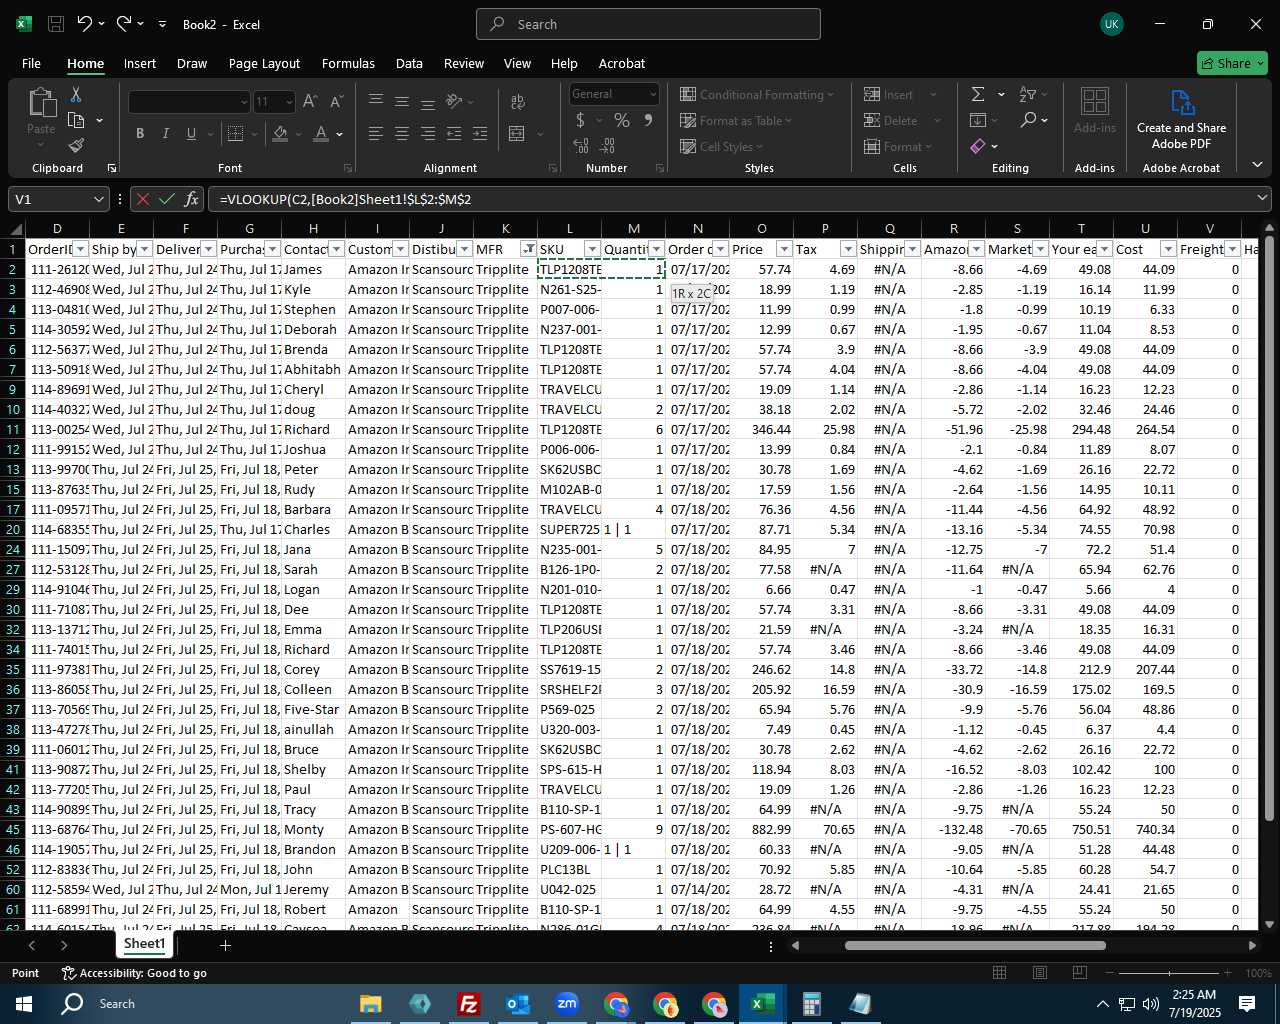Click the Insert Function fx icon
Viewport: 1280px width, 1024px height.
(x=192, y=199)
